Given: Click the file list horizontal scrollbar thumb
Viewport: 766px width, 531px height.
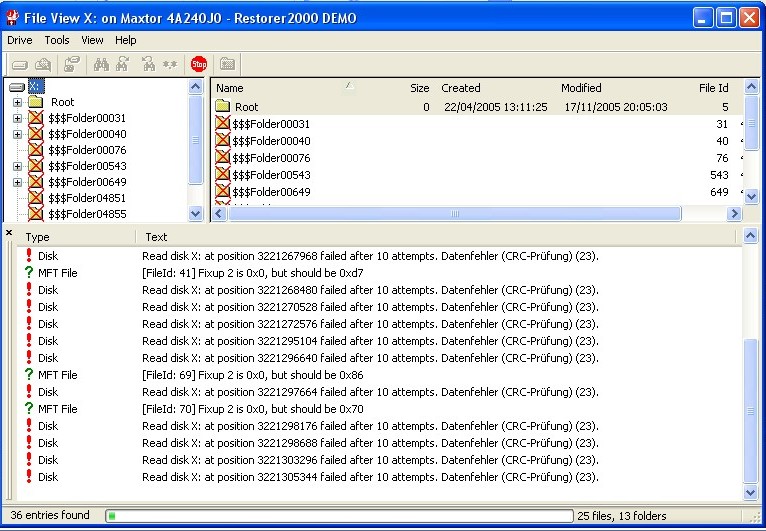Looking at the screenshot, I should (455, 213).
